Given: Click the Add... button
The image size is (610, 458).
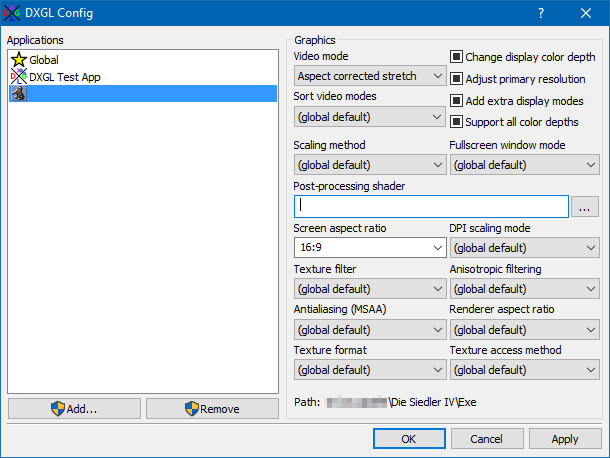Looking at the screenshot, I should pos(74,409).
